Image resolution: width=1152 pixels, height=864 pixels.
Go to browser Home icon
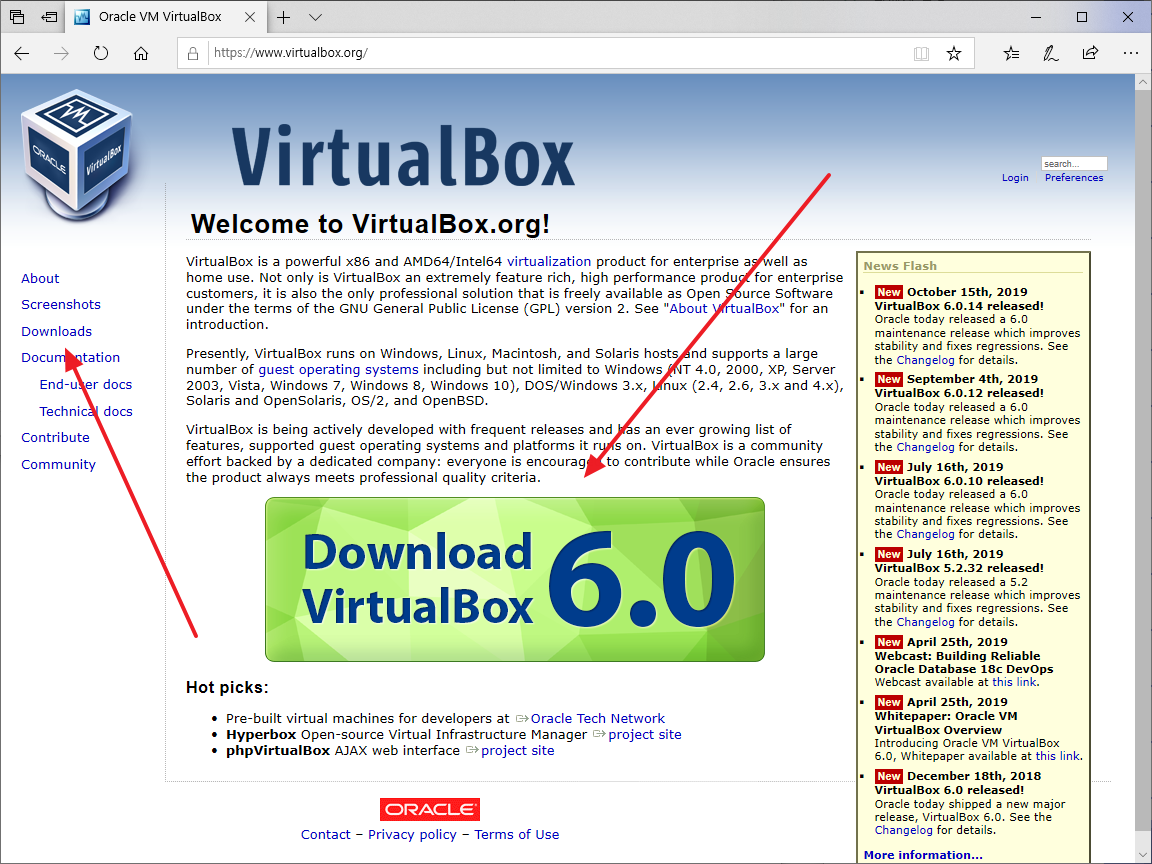point(141,53)
